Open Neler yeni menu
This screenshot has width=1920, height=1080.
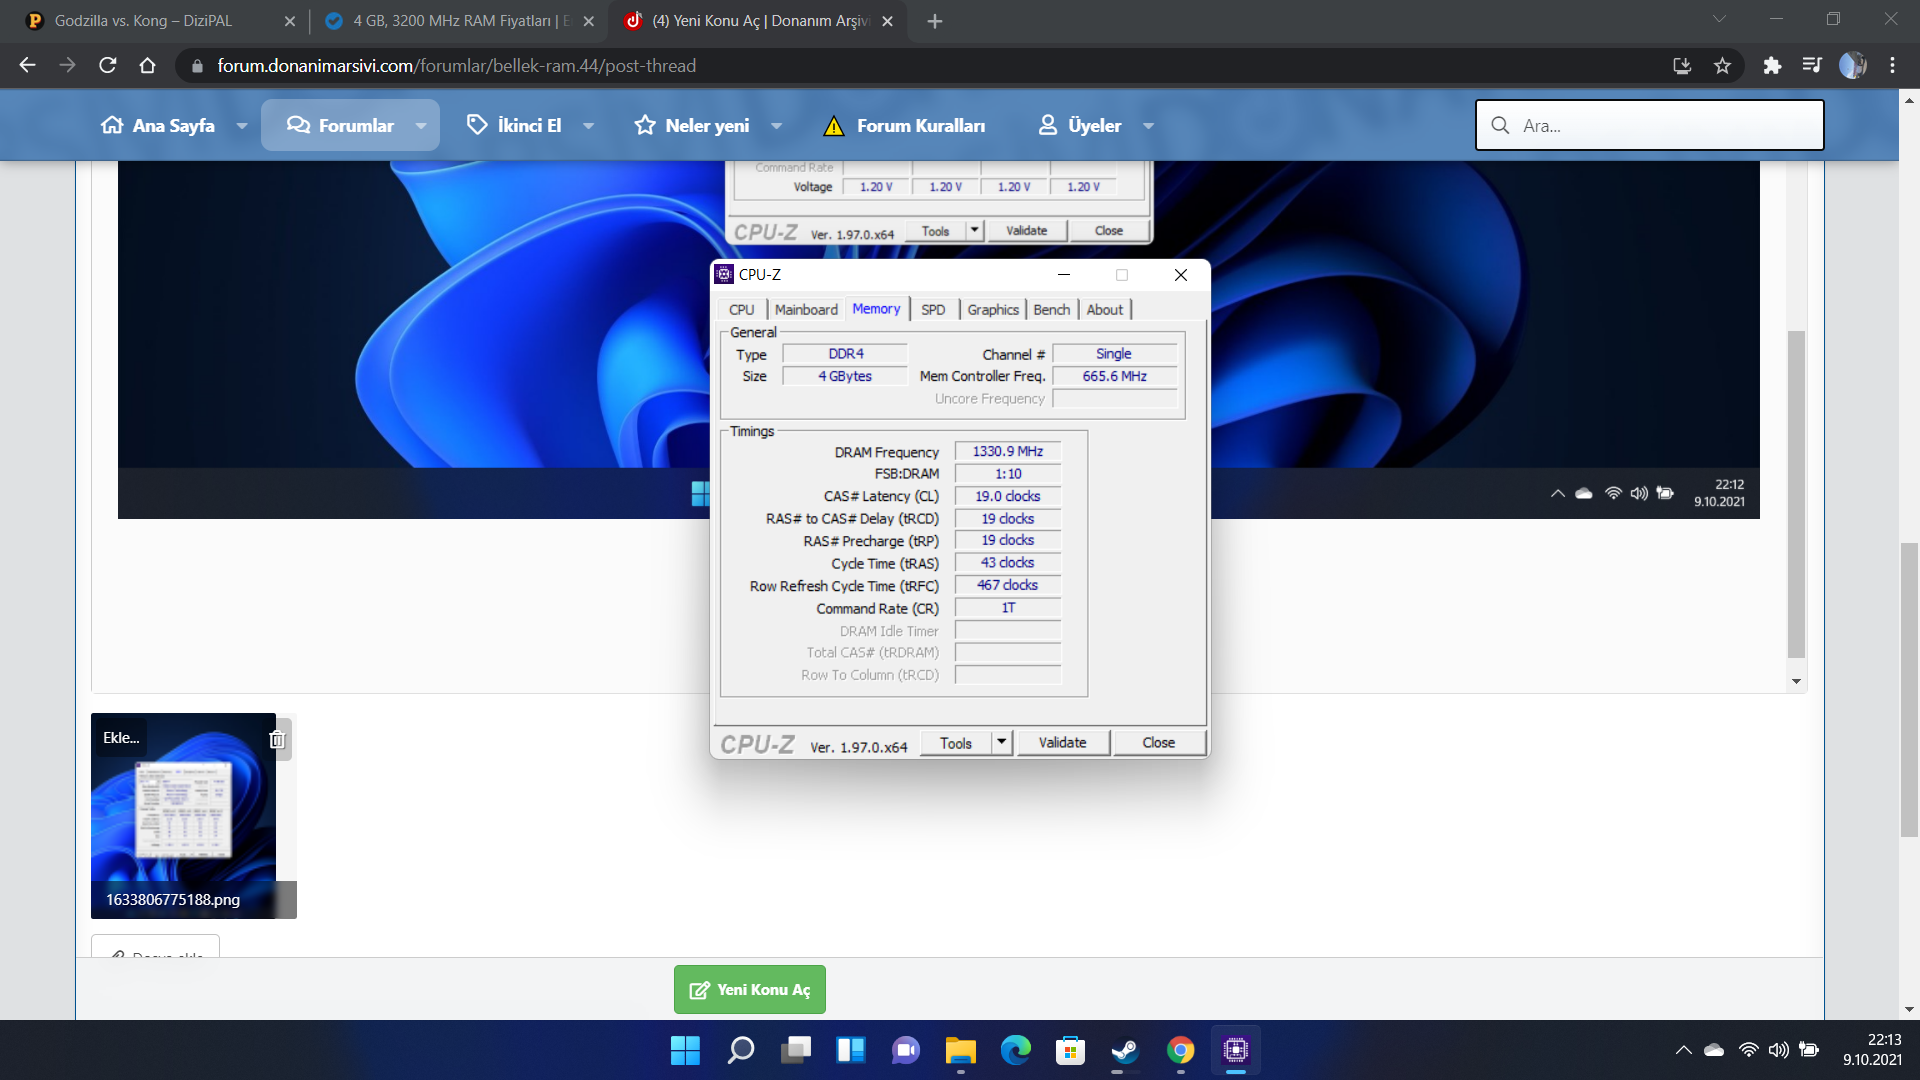[691, 125]
